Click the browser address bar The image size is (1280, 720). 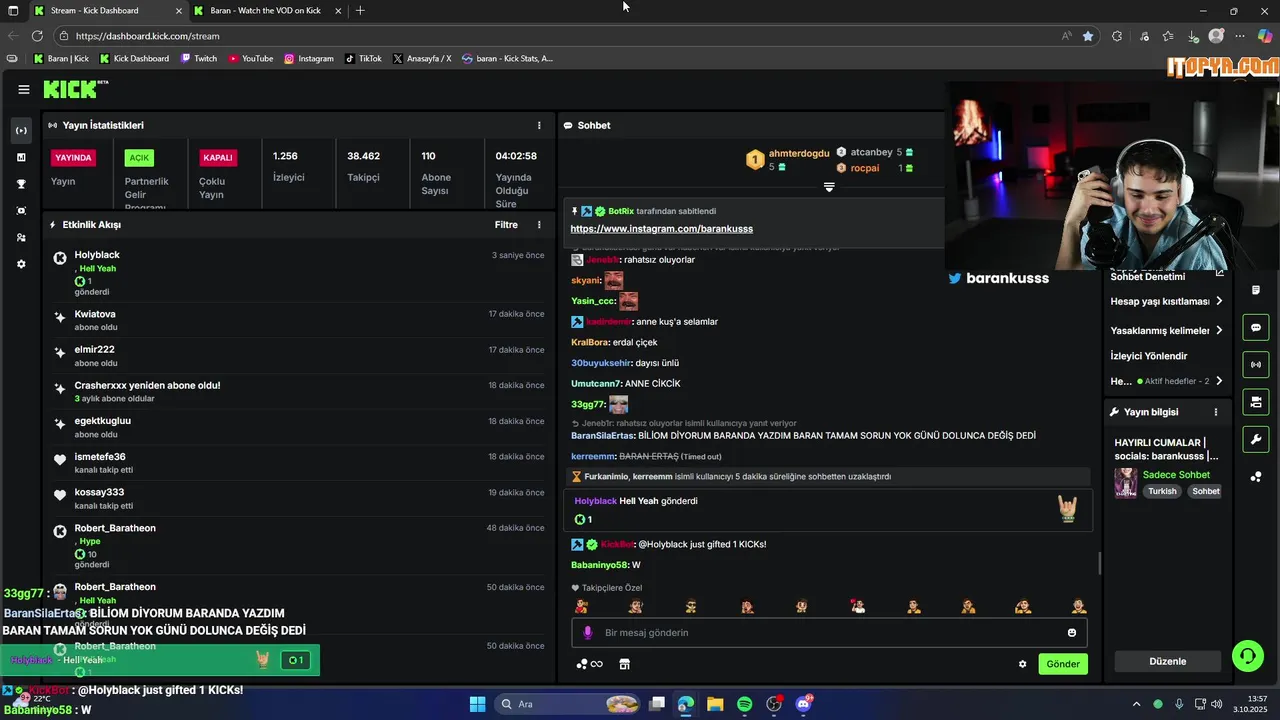click(560, 36)
